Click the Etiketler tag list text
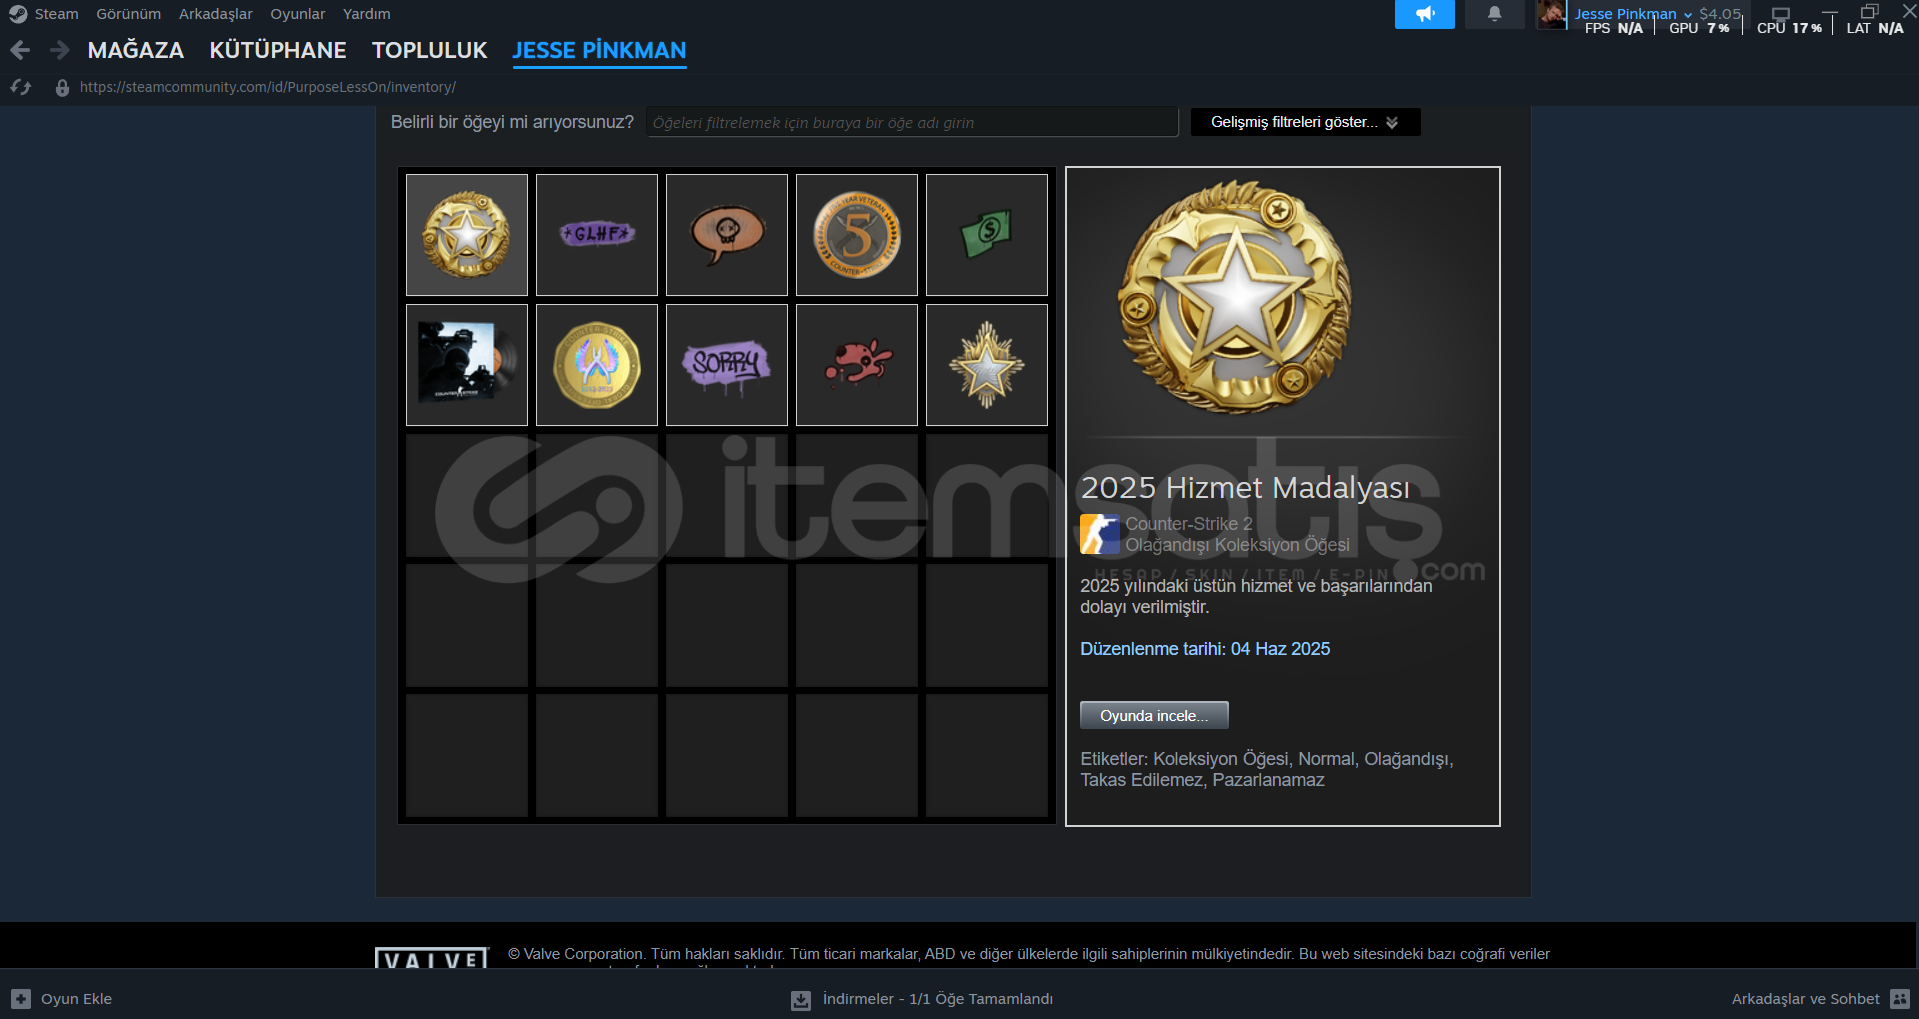Screen dimensions: 1919x1019 click(1267, 769)
